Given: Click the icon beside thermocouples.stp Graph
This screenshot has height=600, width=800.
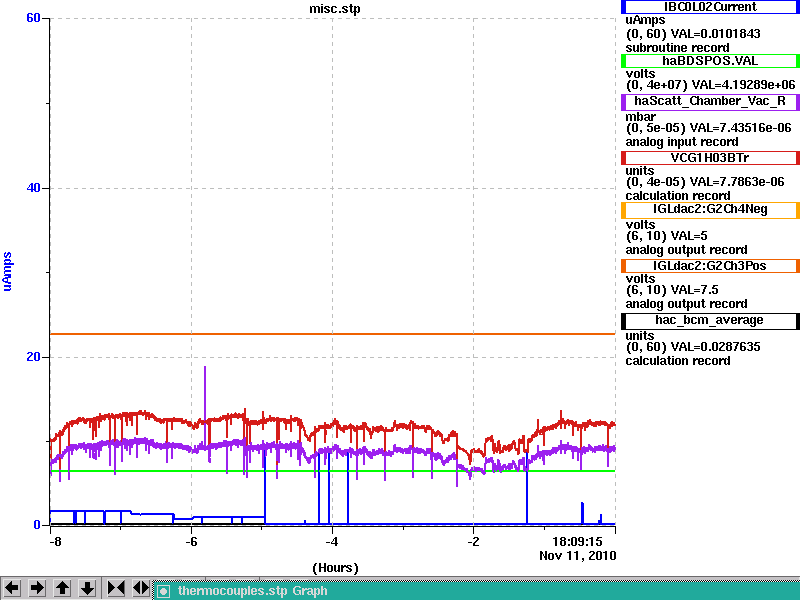Looking at the screenshot, I should pos(164,591).
